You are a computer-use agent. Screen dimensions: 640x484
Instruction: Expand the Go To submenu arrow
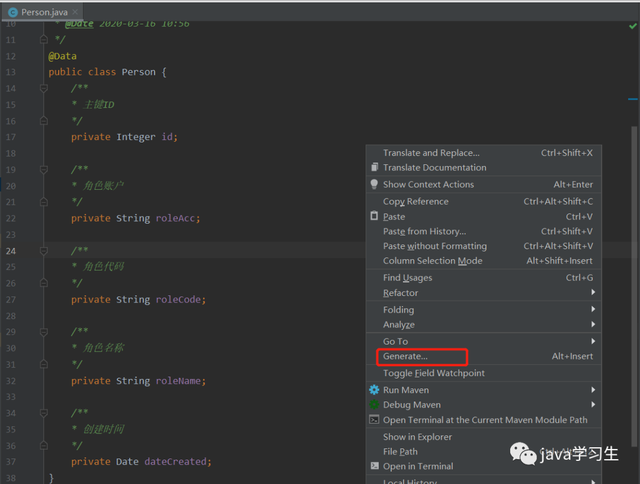coord(593,341)
